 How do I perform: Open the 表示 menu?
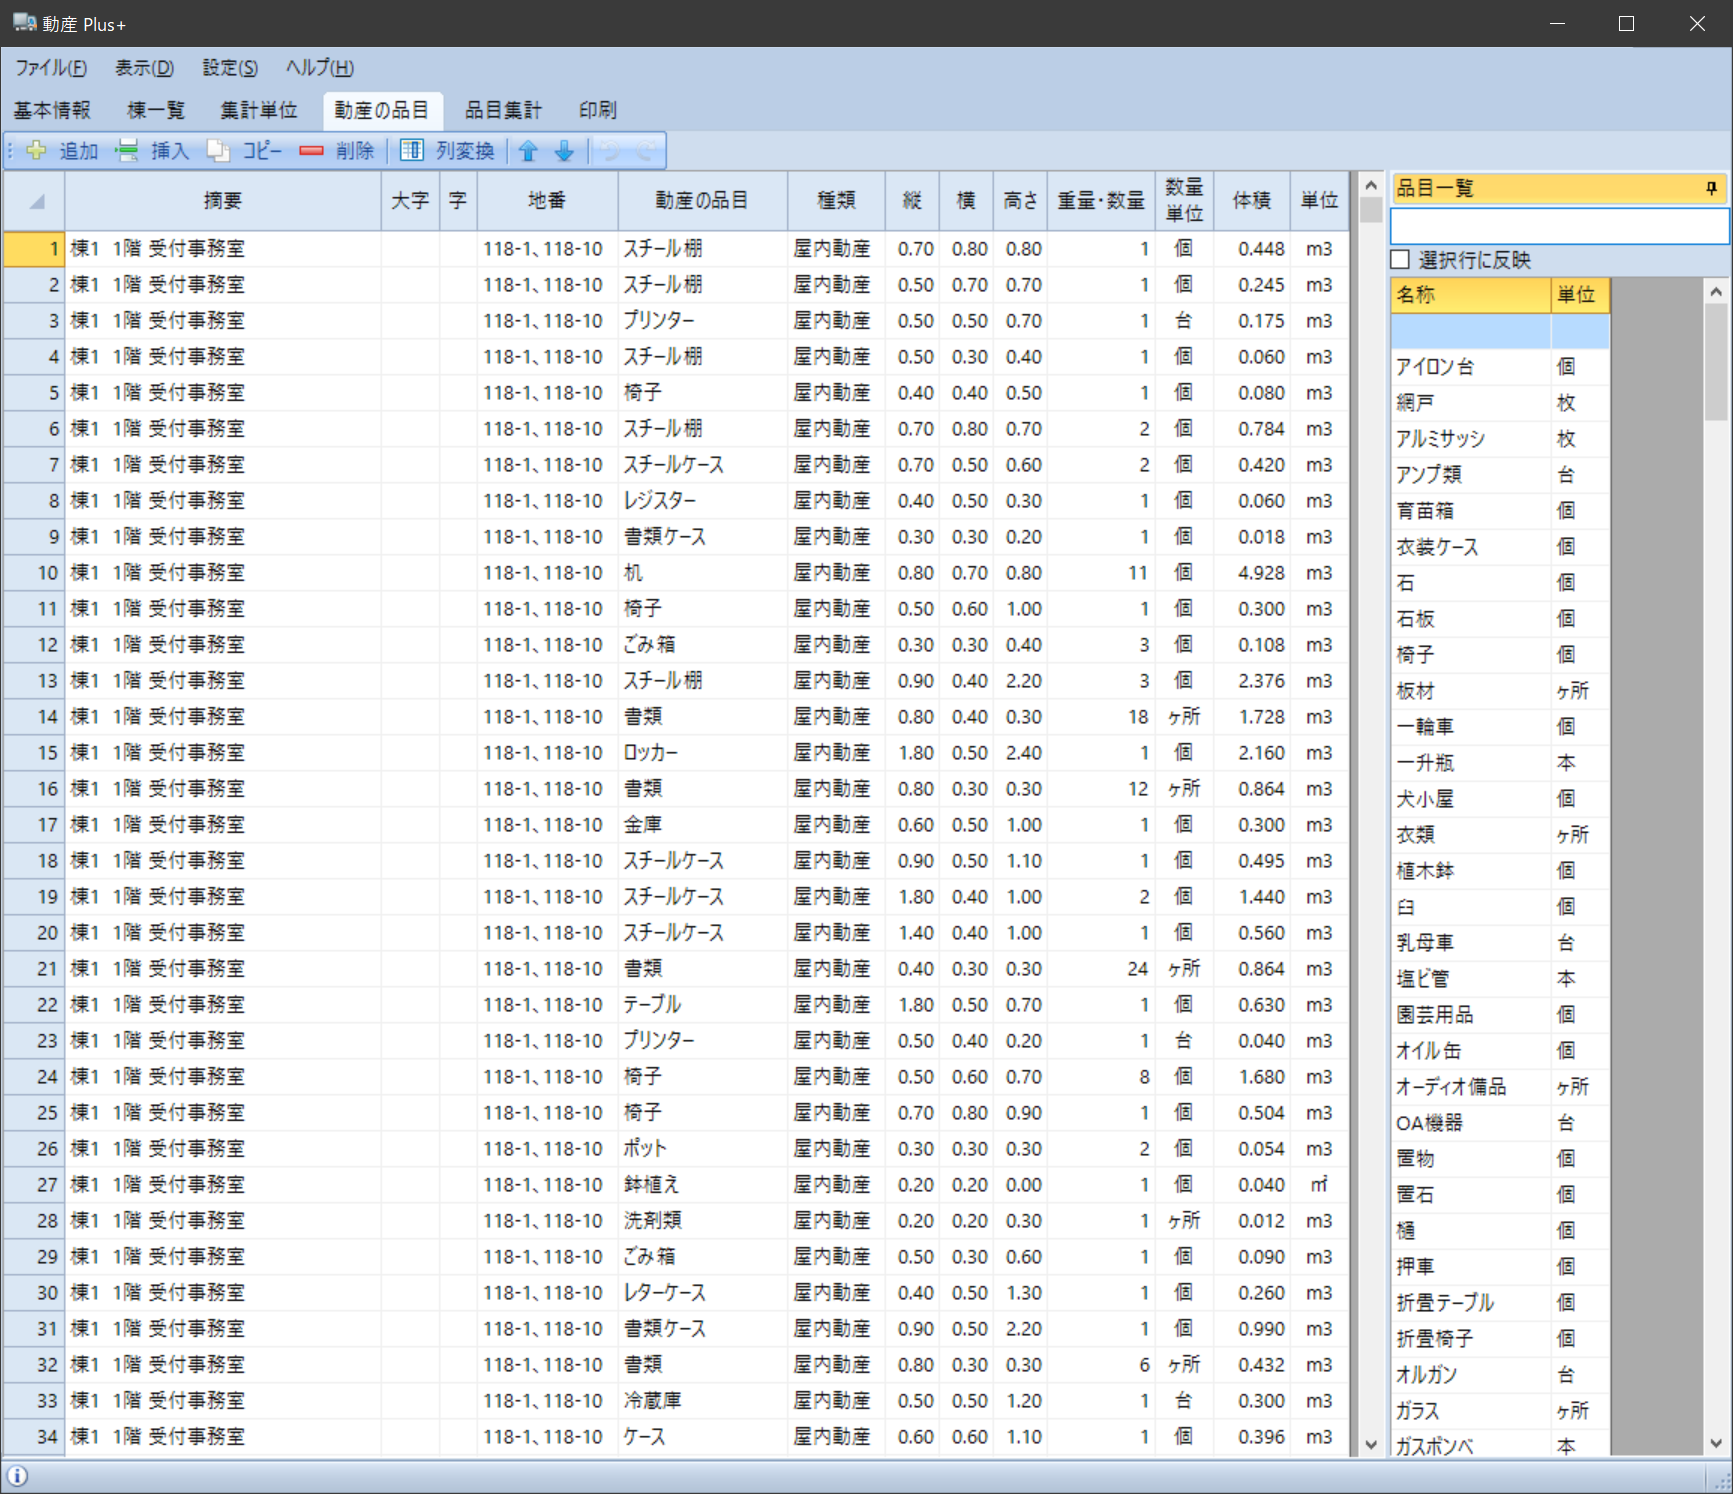click(144, 68)
